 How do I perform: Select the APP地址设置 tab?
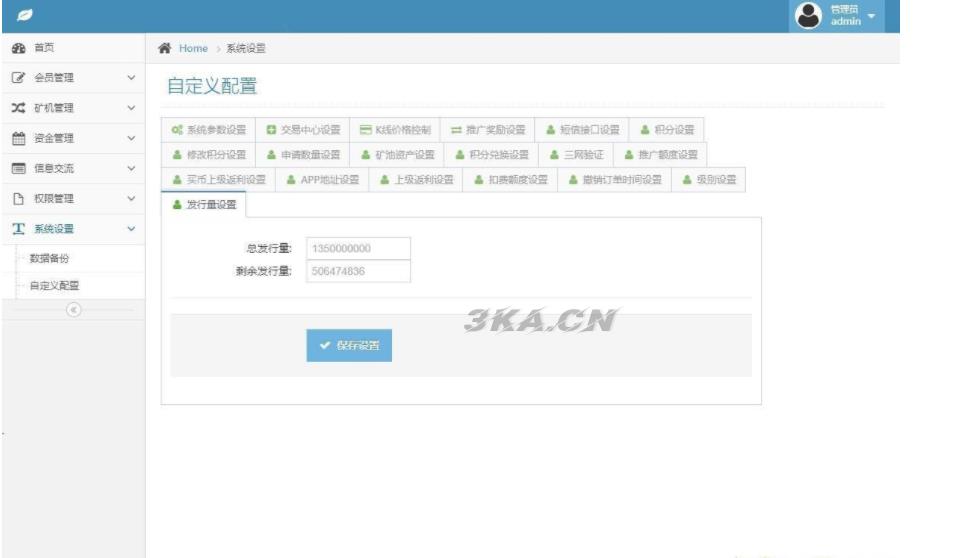(x=322, y=180)
